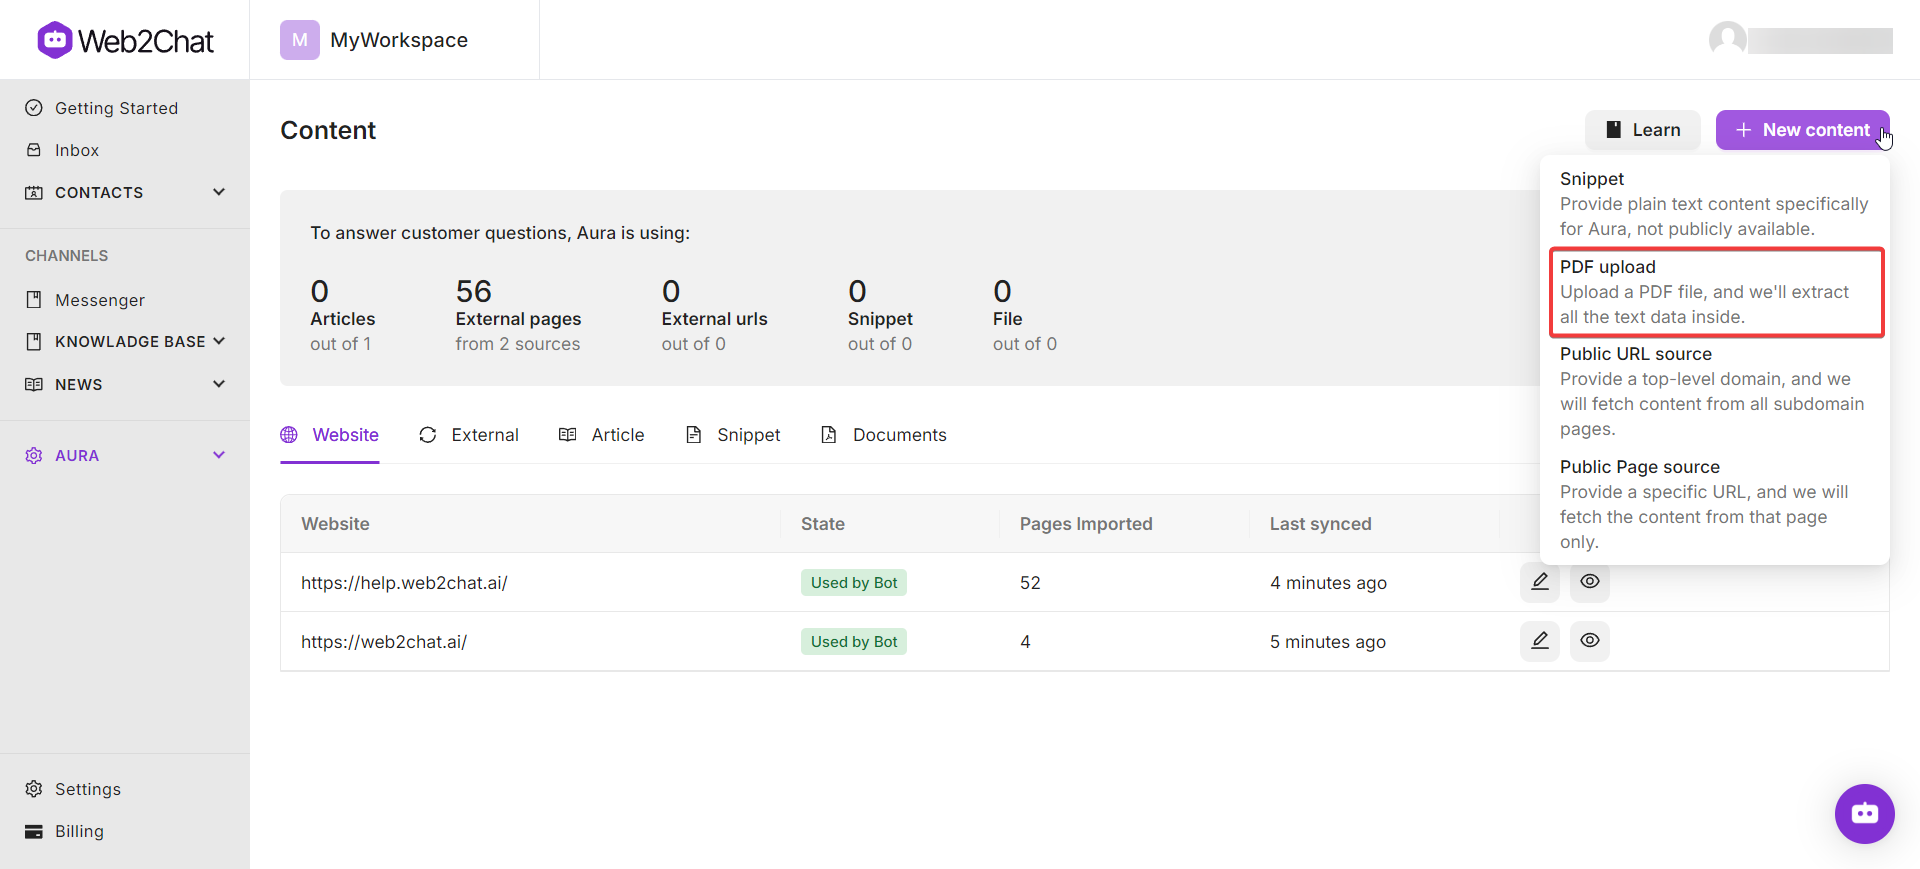
Task: Click the 0 Articles stat
Action: [342, 315]
